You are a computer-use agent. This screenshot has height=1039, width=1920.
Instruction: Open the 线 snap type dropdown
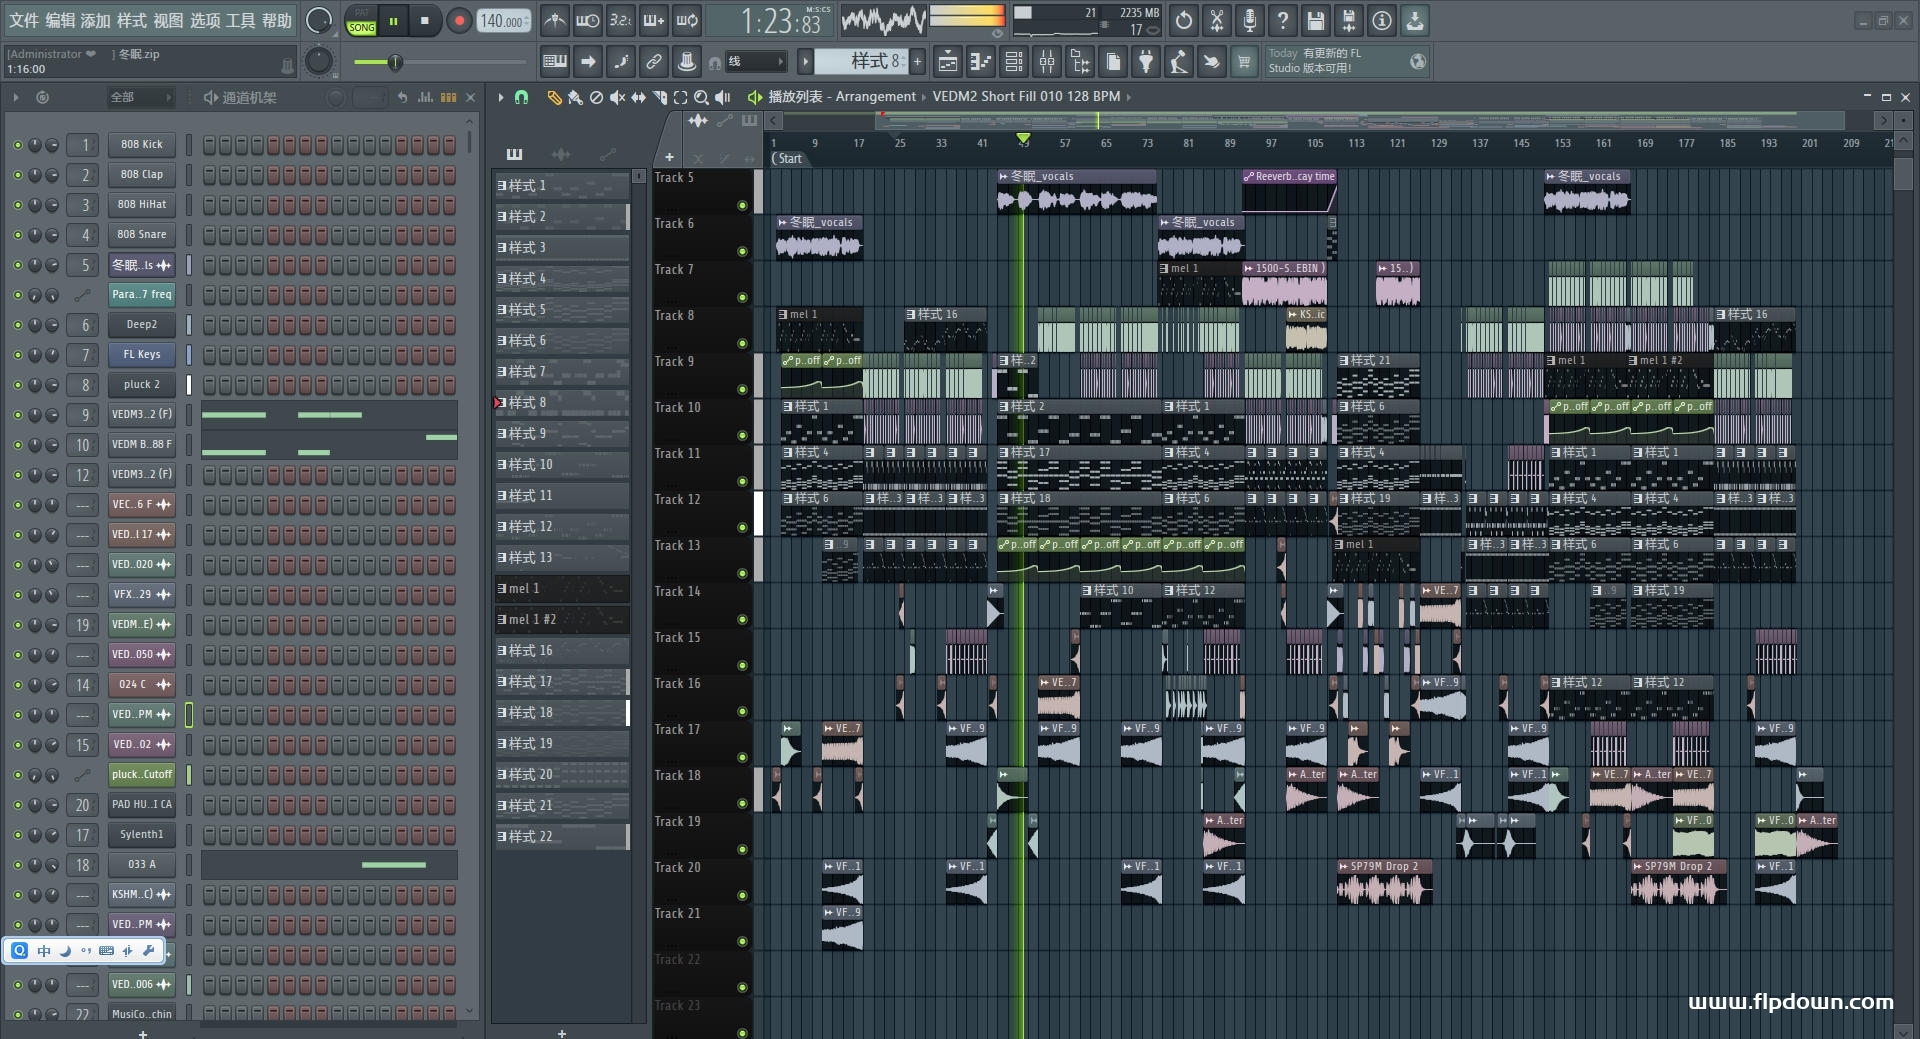pos(755,62)
